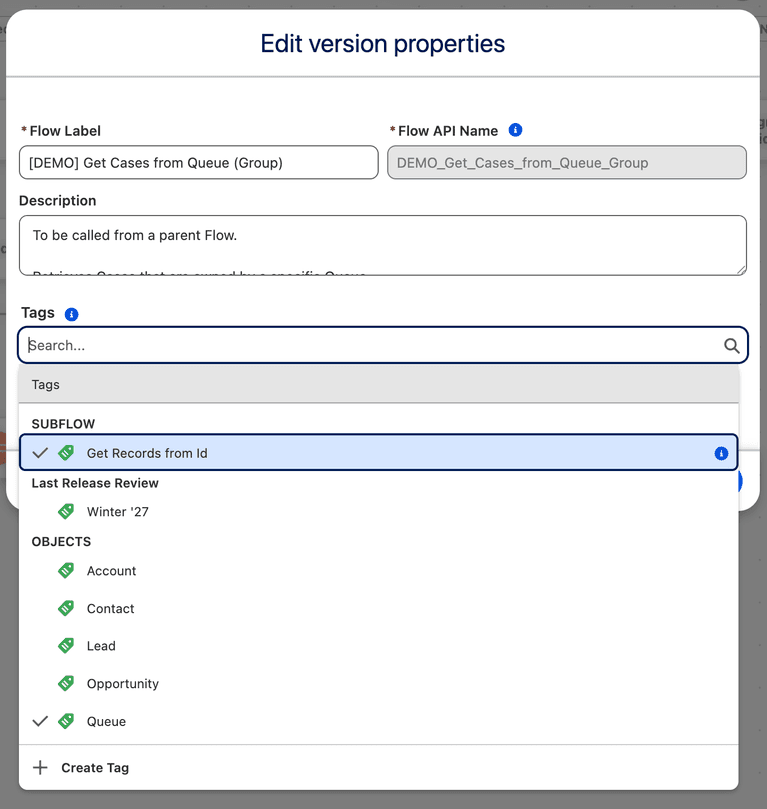The height and width of the screenshot is (809, 767).
Task: Click the OBJECTS group heading
Action: (x=61, y=541)
